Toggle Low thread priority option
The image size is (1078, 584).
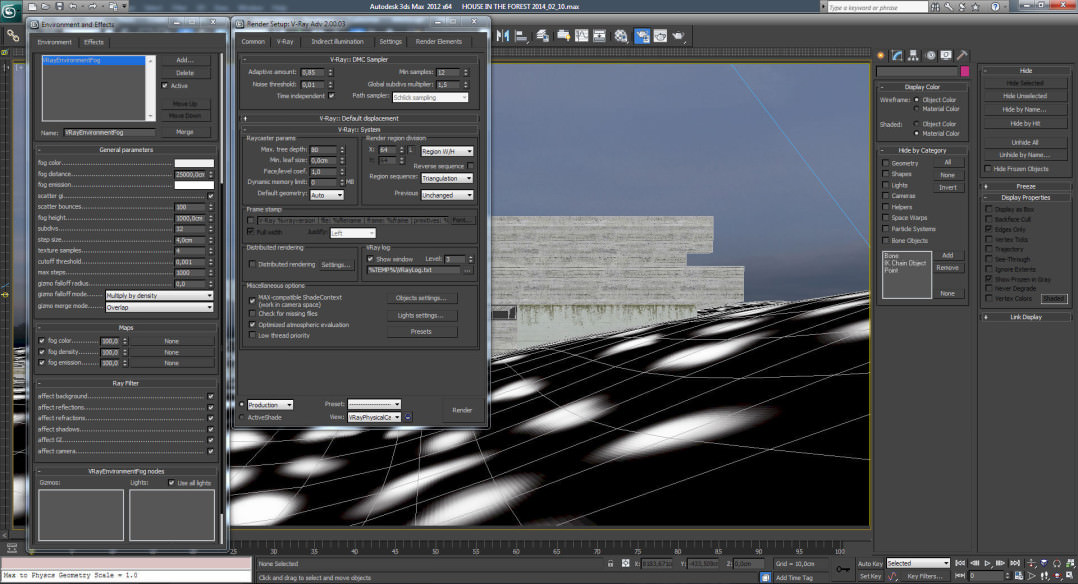click(x=252, y=335)
